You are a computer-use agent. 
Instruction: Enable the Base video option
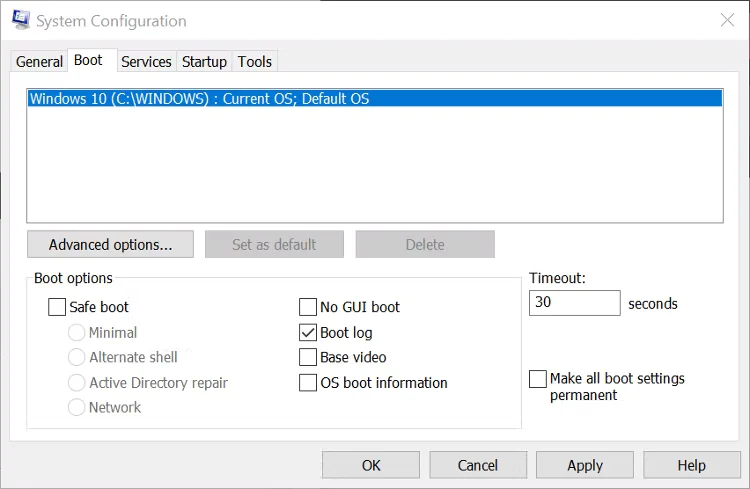308,357
